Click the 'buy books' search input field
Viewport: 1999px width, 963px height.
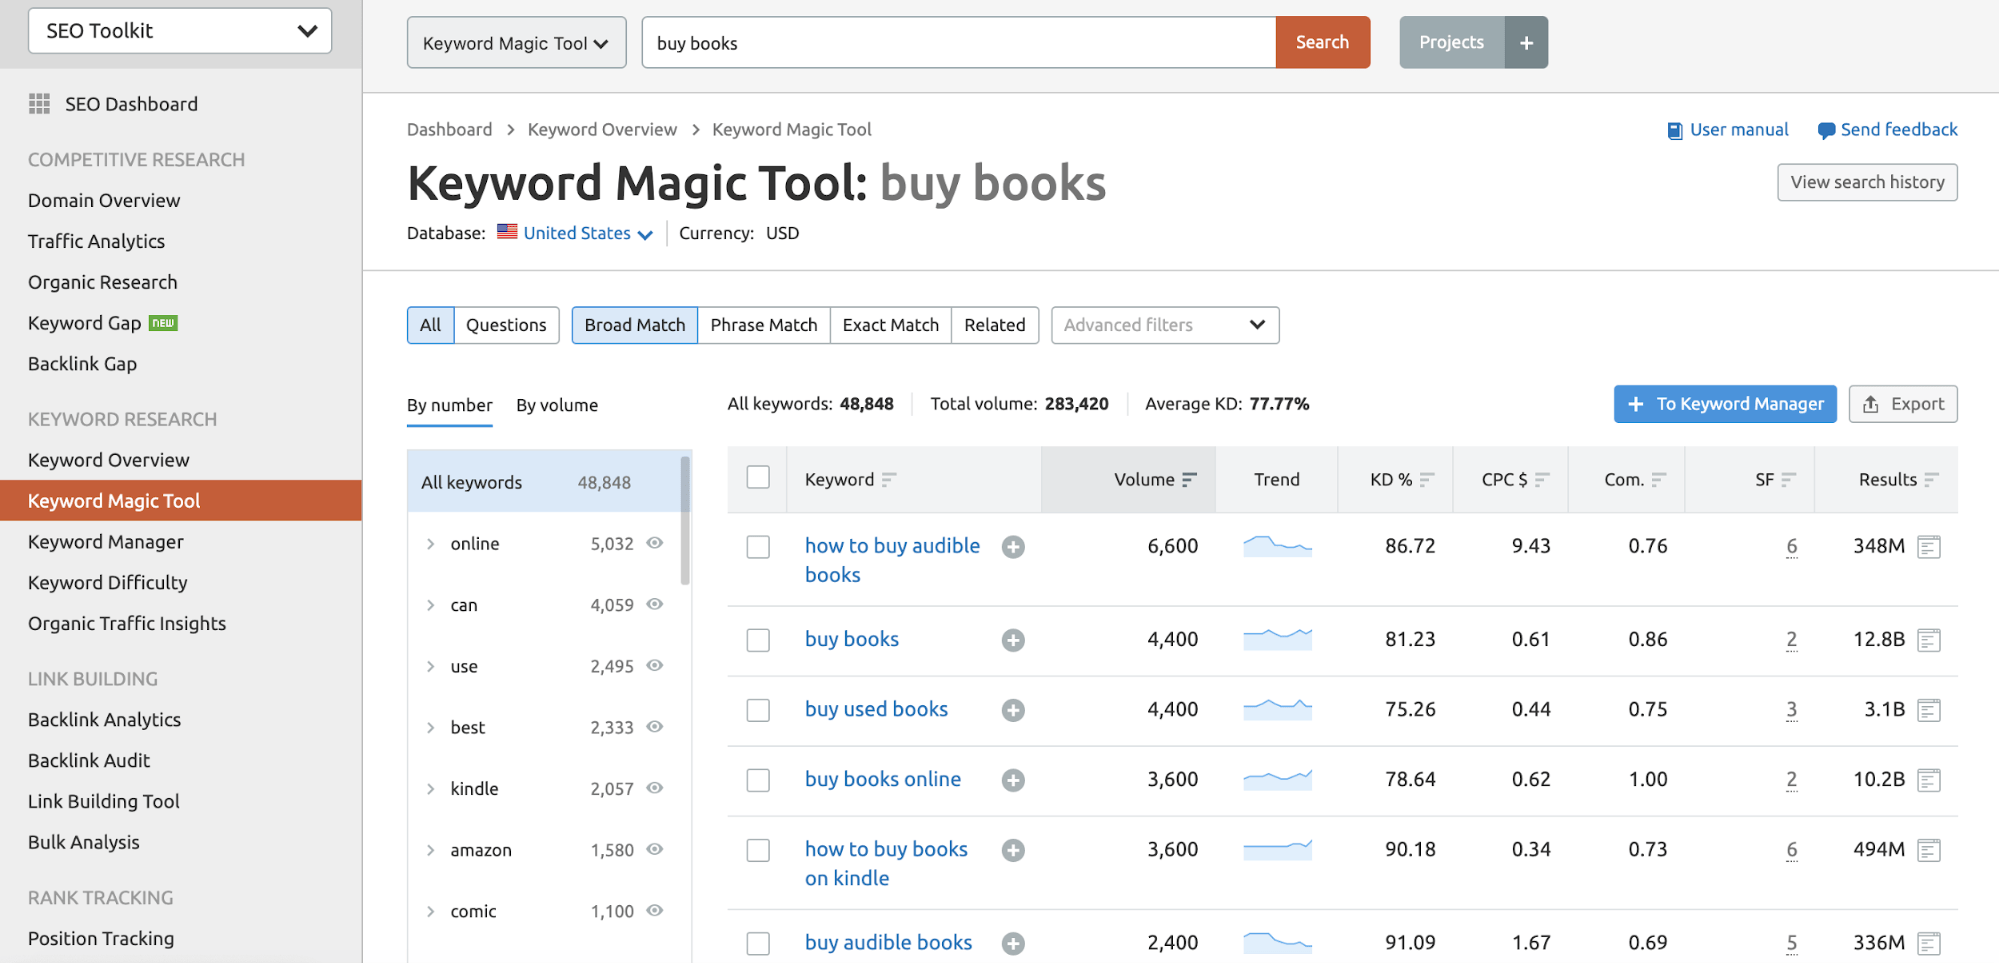point(958,43)
